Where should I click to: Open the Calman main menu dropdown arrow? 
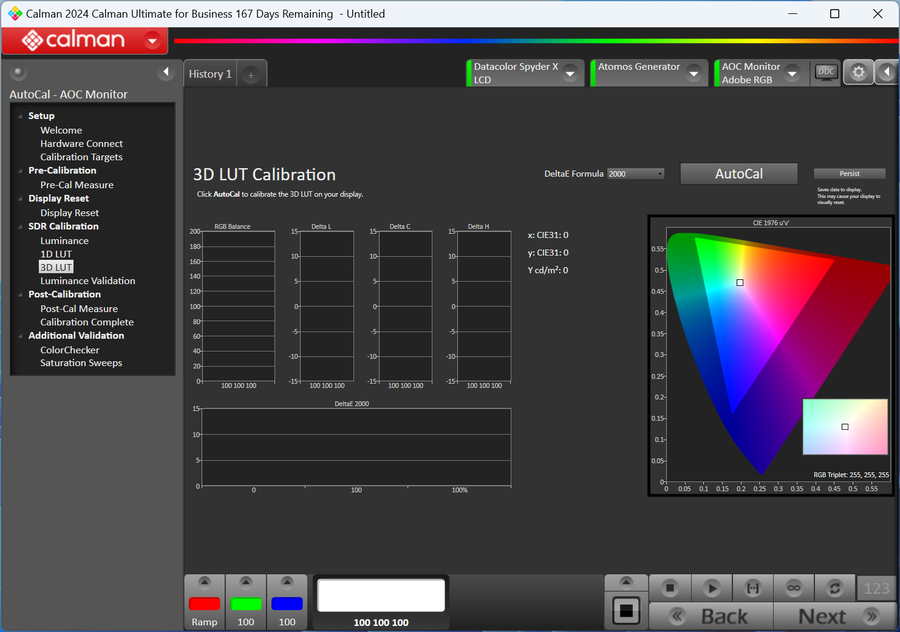153,41
